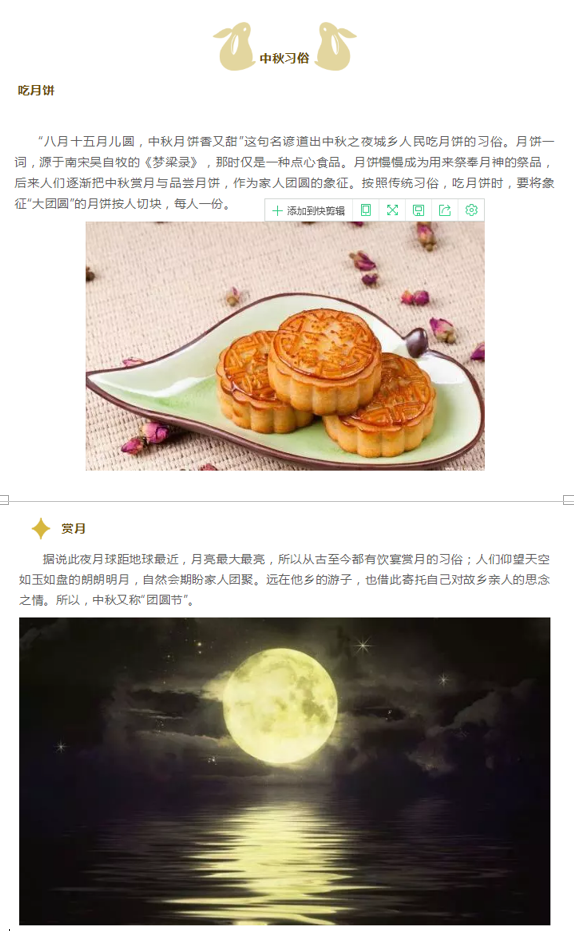Select the full moon night photo
The height and width of the screenshot is (931, 574).
(x=284, y=771)
